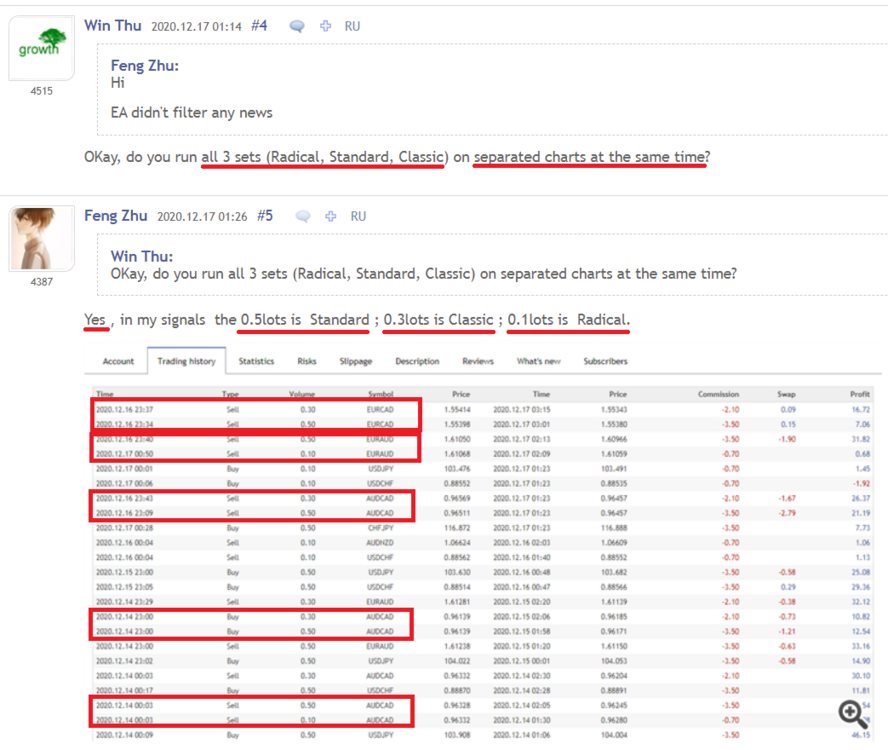Image resolution: width=888 pixels, height=750 pixels.
Task: Click the 116.872 price cell
Action: pos(457,528)
